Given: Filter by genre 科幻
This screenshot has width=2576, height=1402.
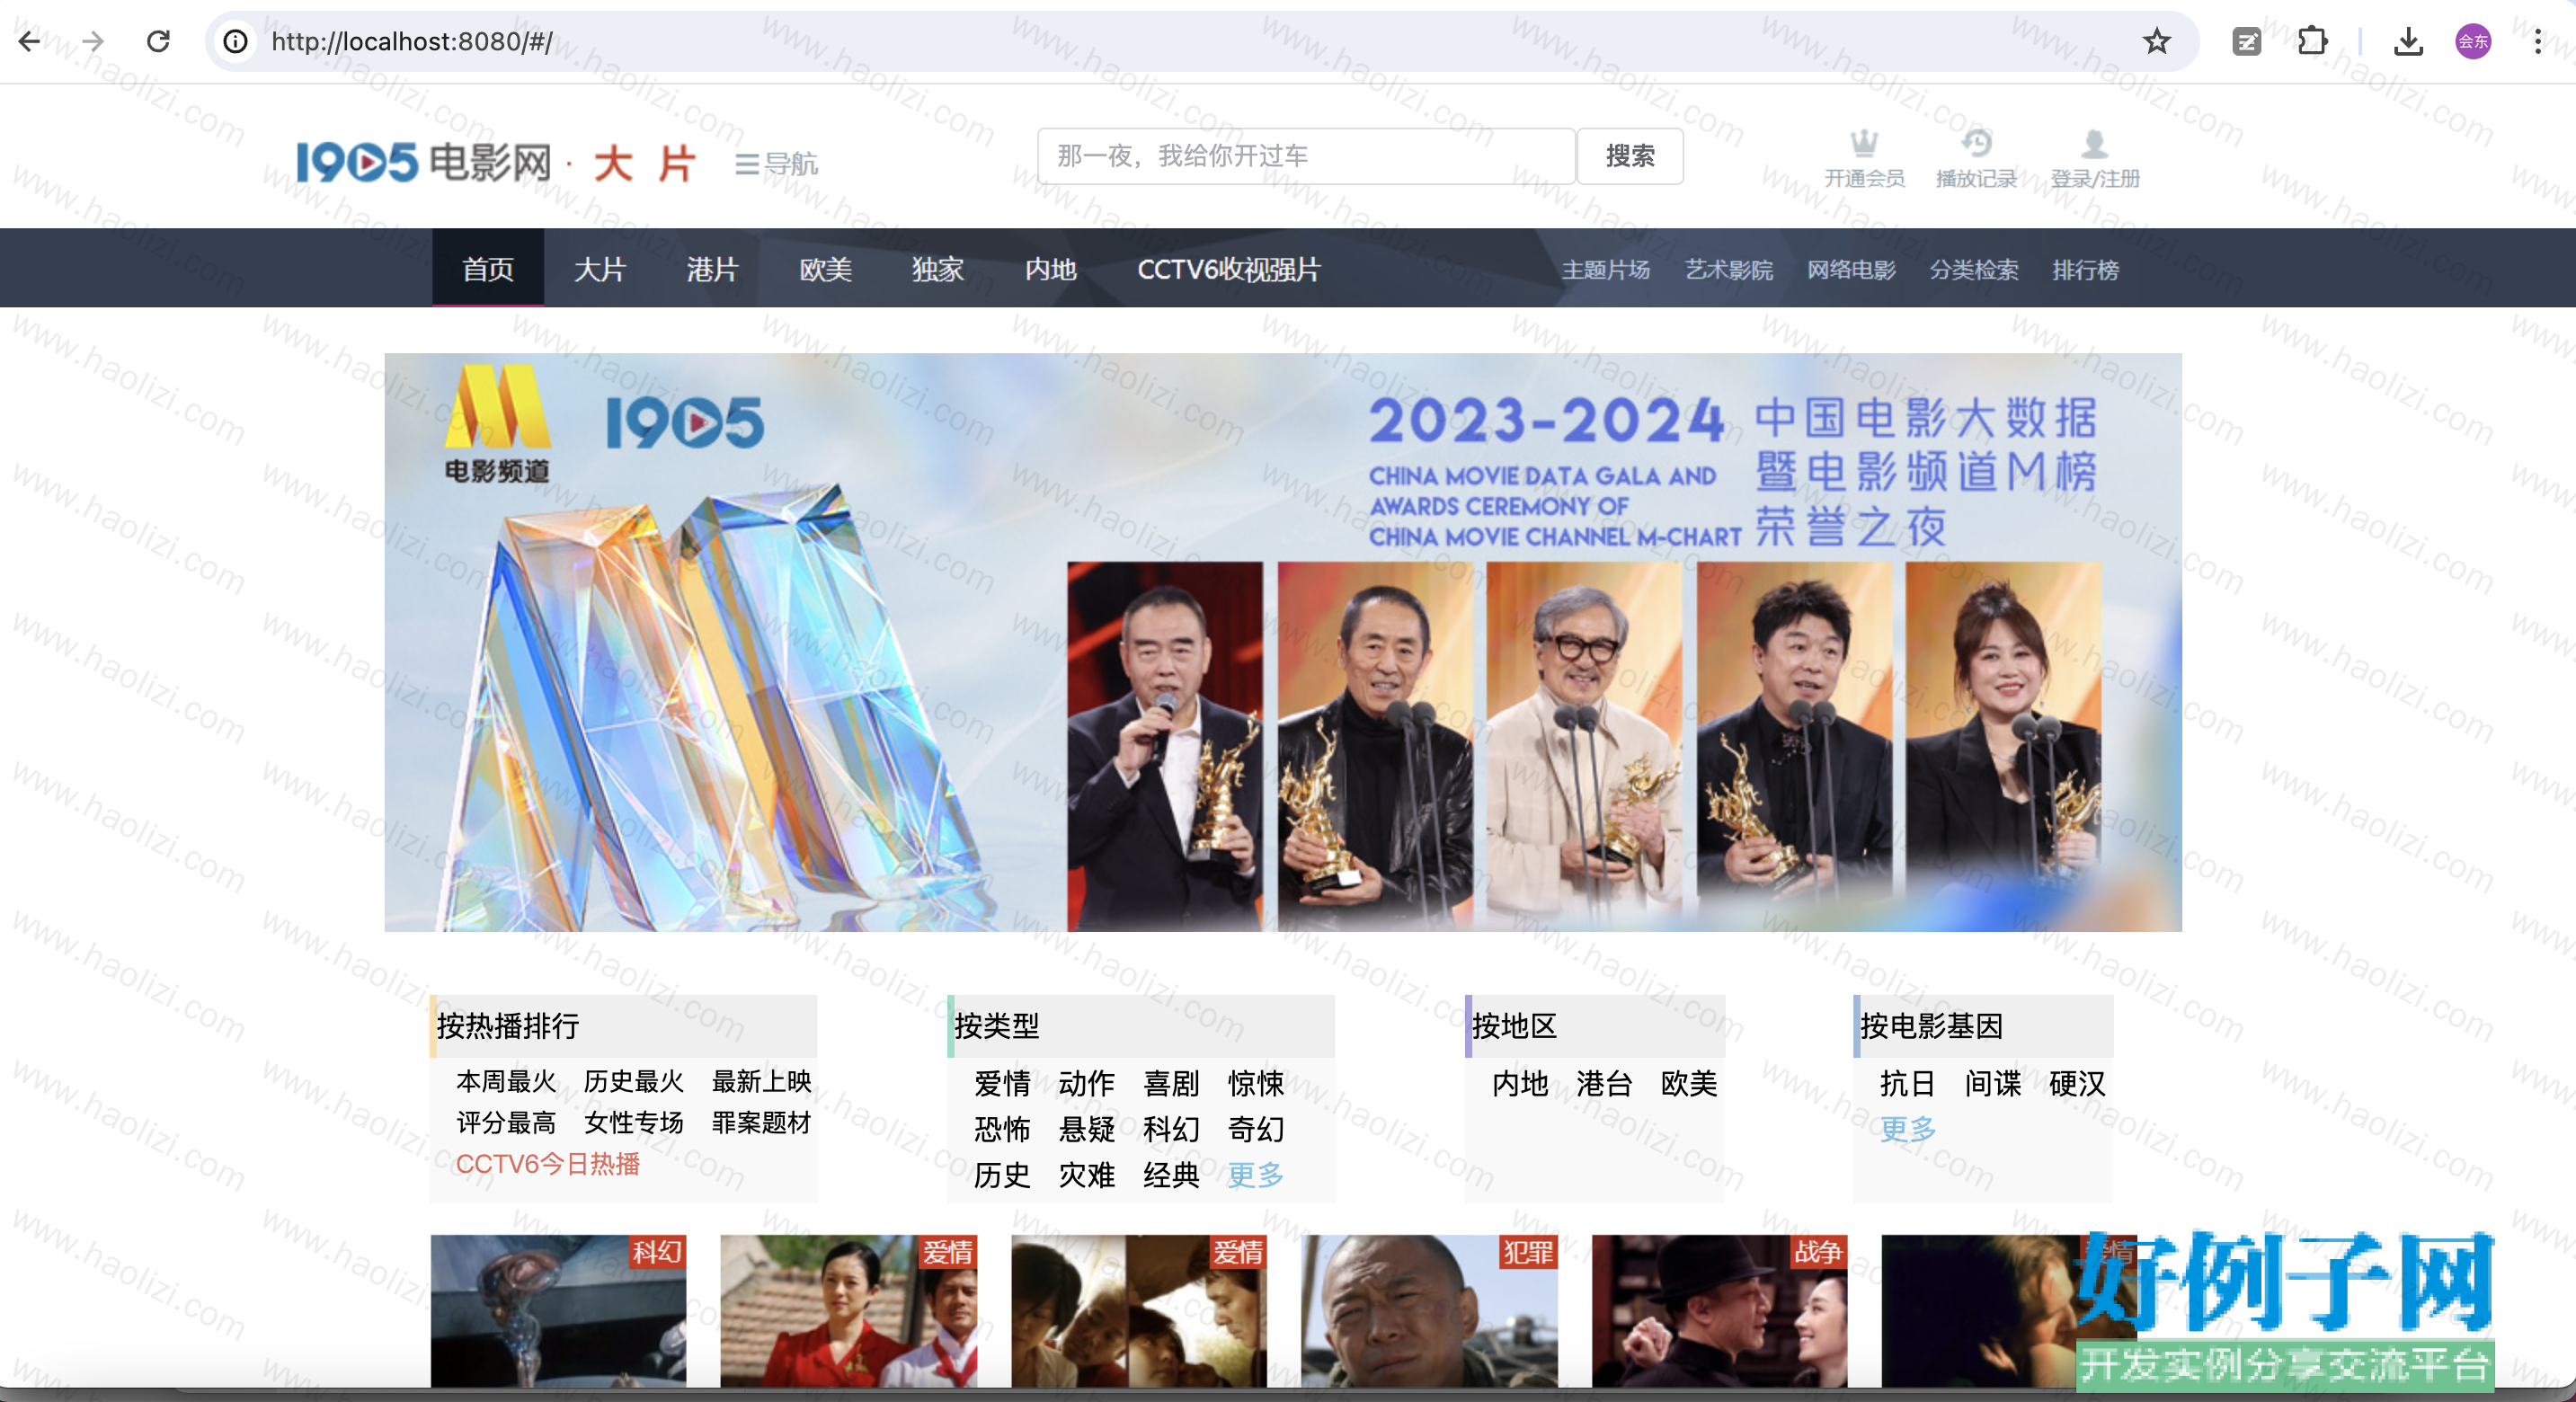Looking at the screenshot, I should click(x=1171, y=1129).
